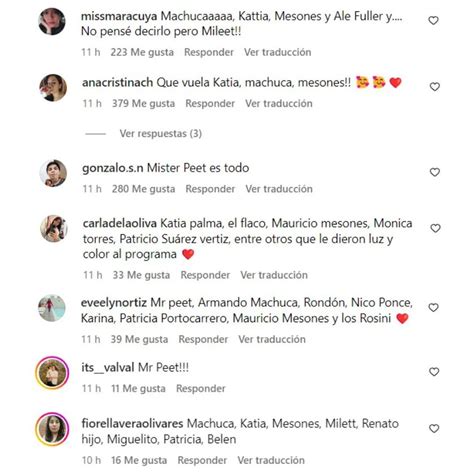View 379 Me gusta likes list

pos(143,104)
